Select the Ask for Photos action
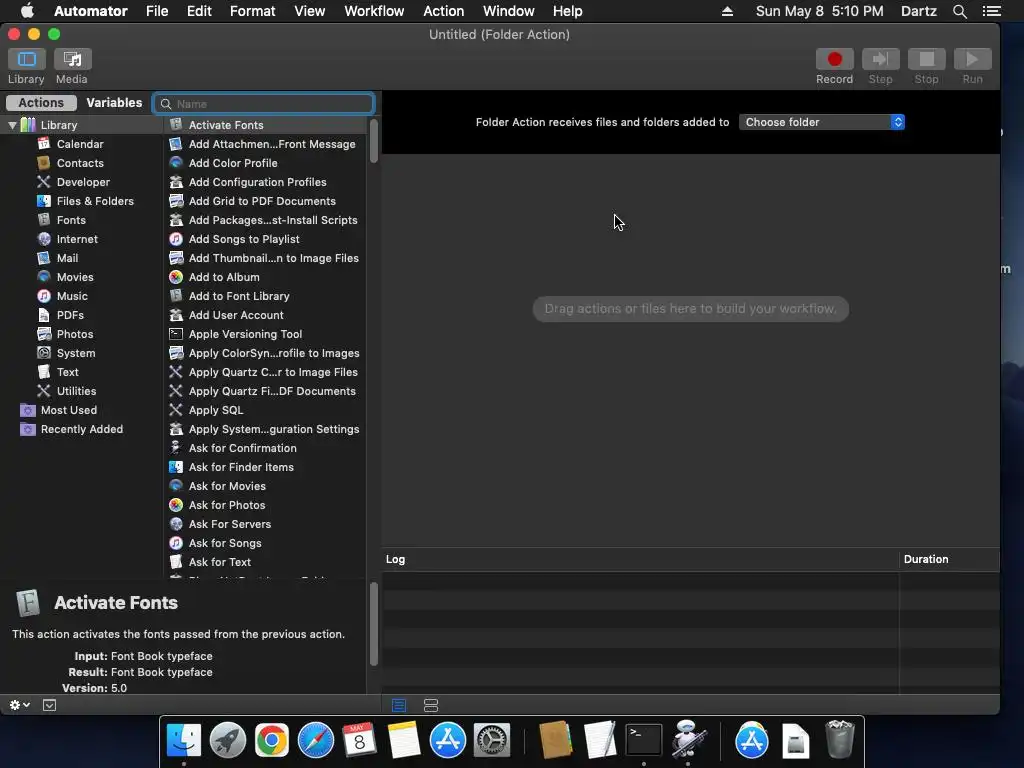This screenshot has height=768, width=1024. click(264, 505)
